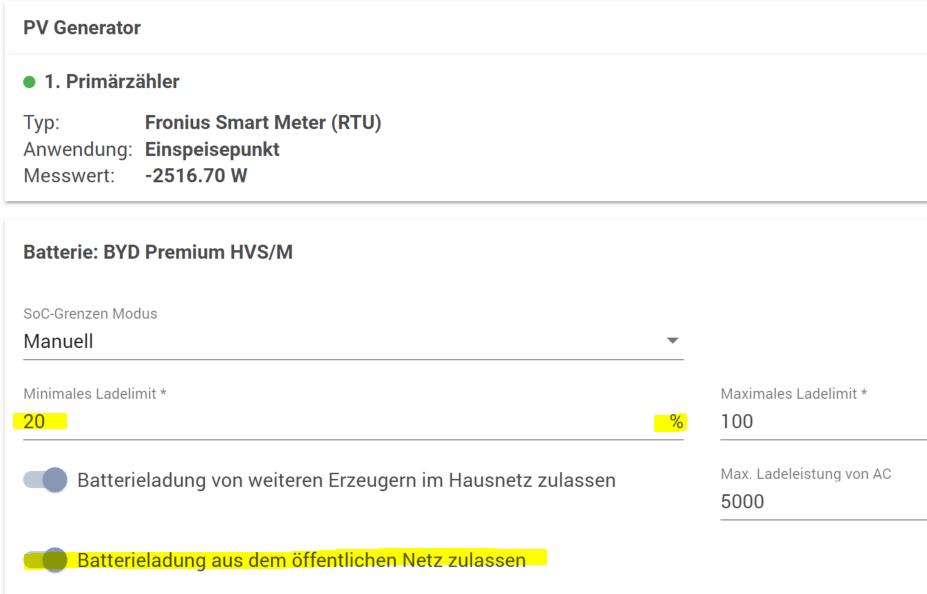Open the SoC-Grenzen Modus dropdown arrow
927x594 pixels.
coord(672,340)
